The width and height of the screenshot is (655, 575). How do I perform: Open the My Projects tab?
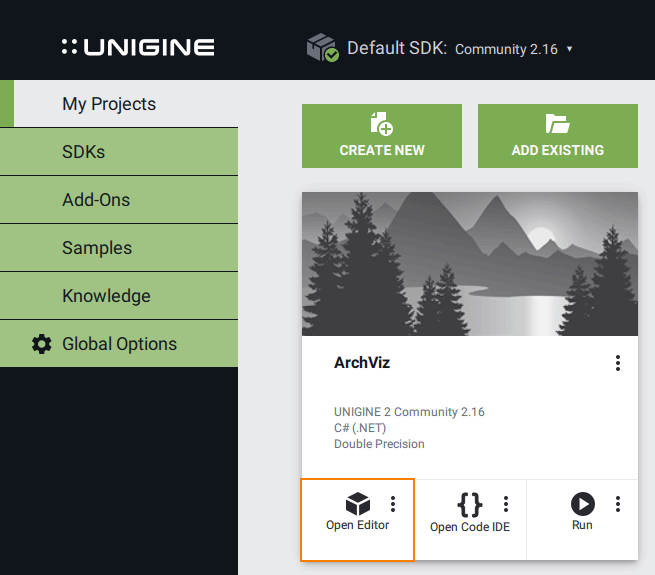tap(109, 104)
